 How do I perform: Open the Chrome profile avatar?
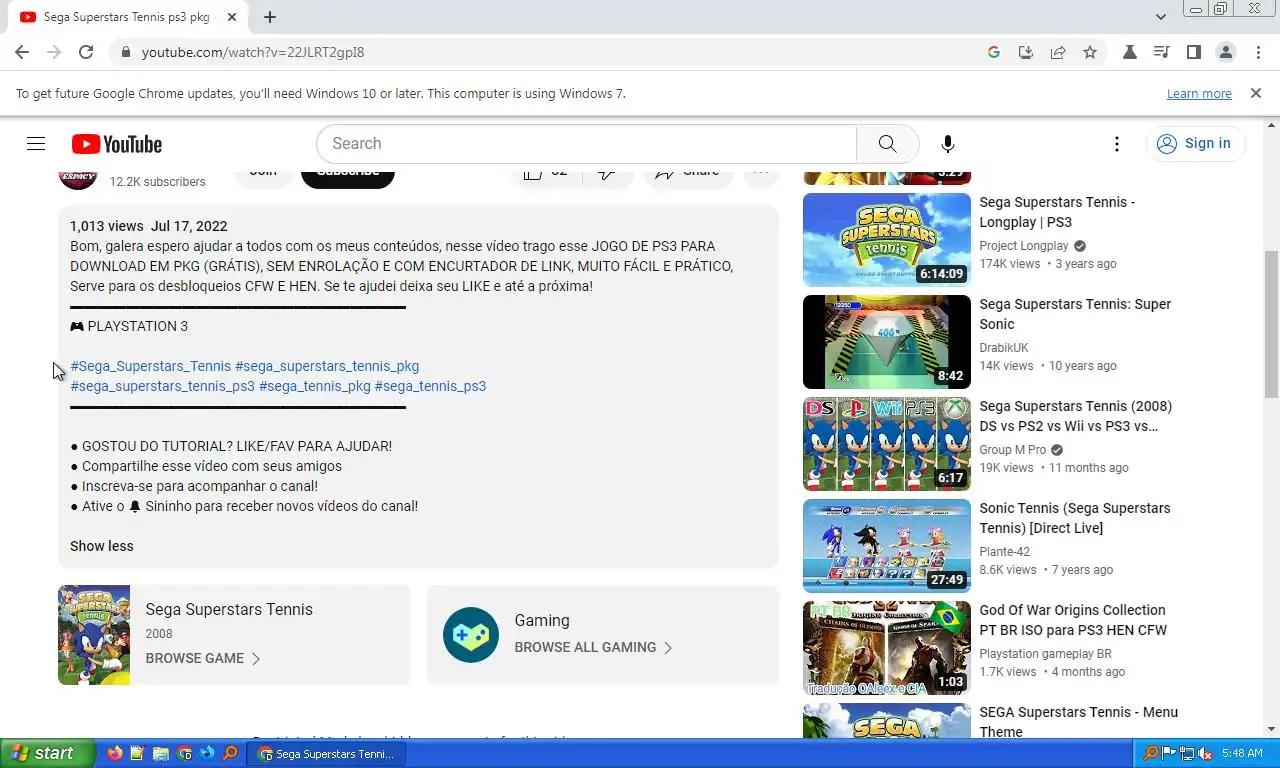coord(1226,52)
